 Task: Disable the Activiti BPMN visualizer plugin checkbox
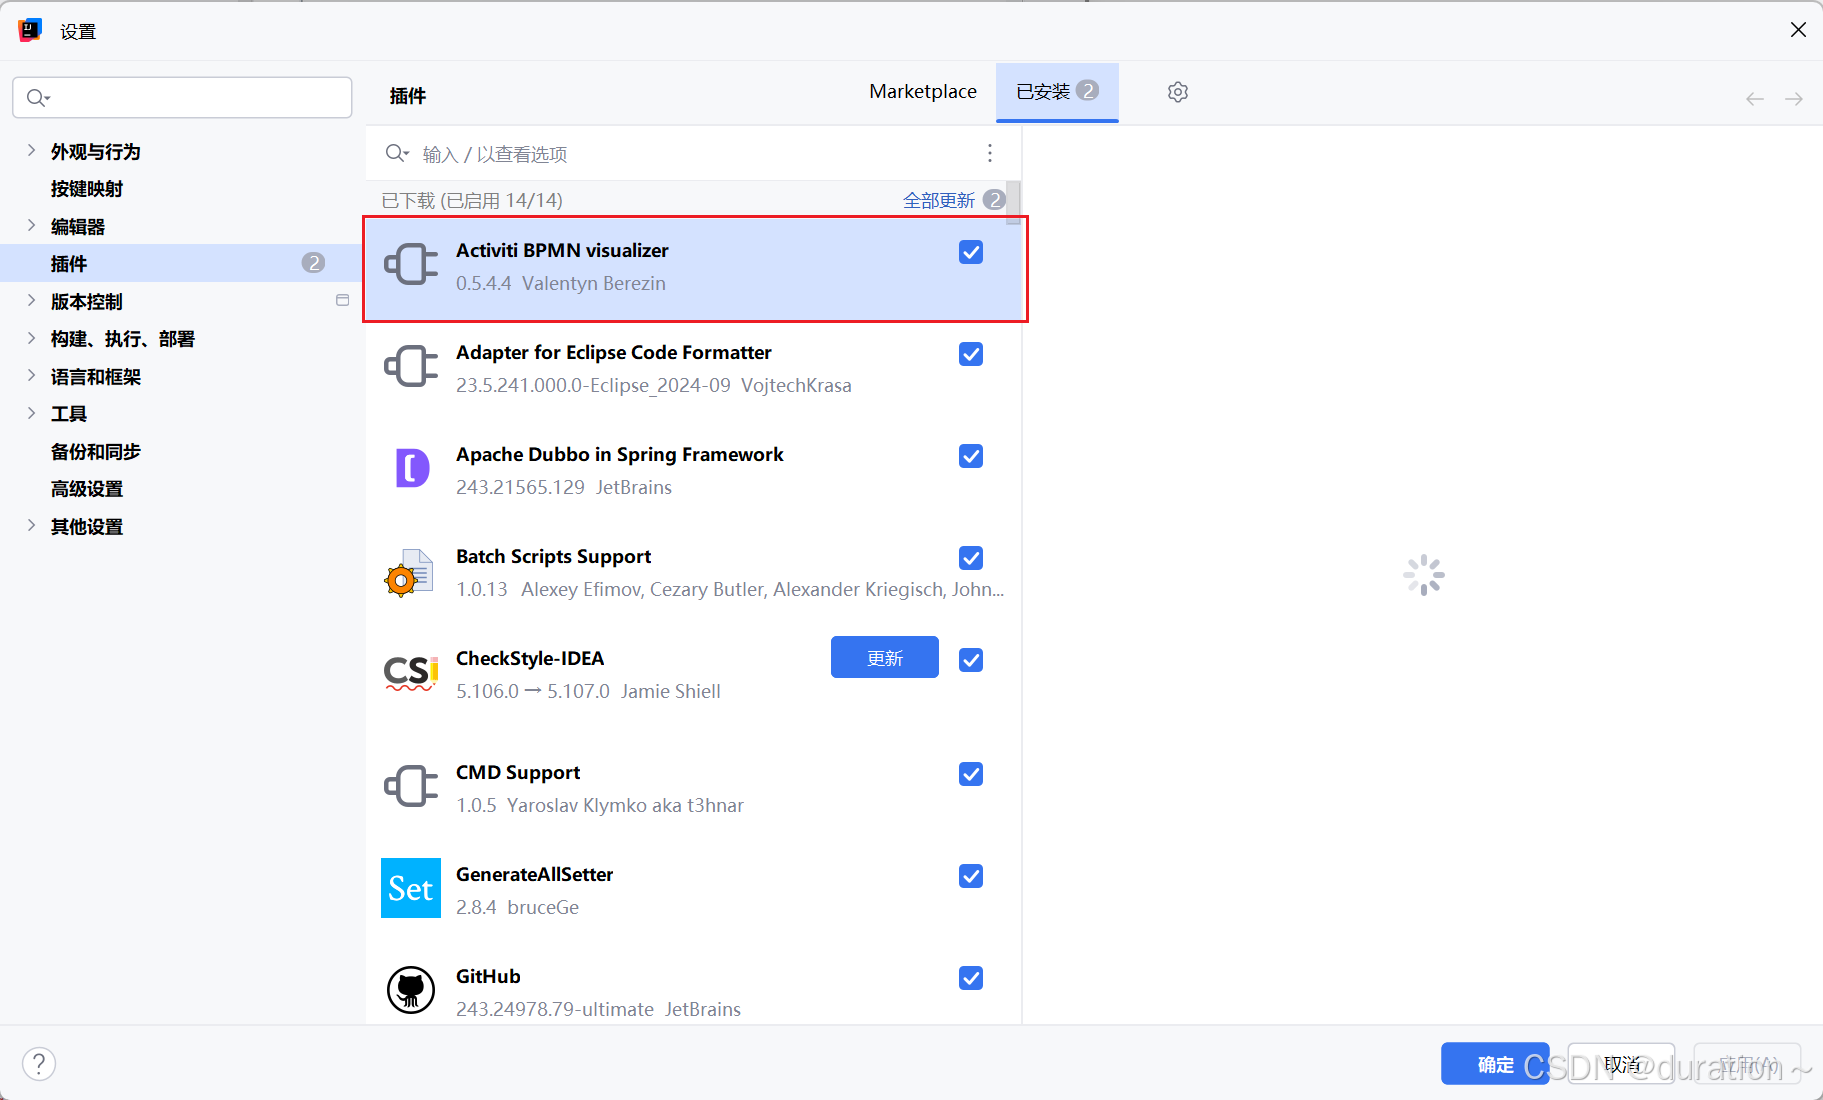click(971, 252)
